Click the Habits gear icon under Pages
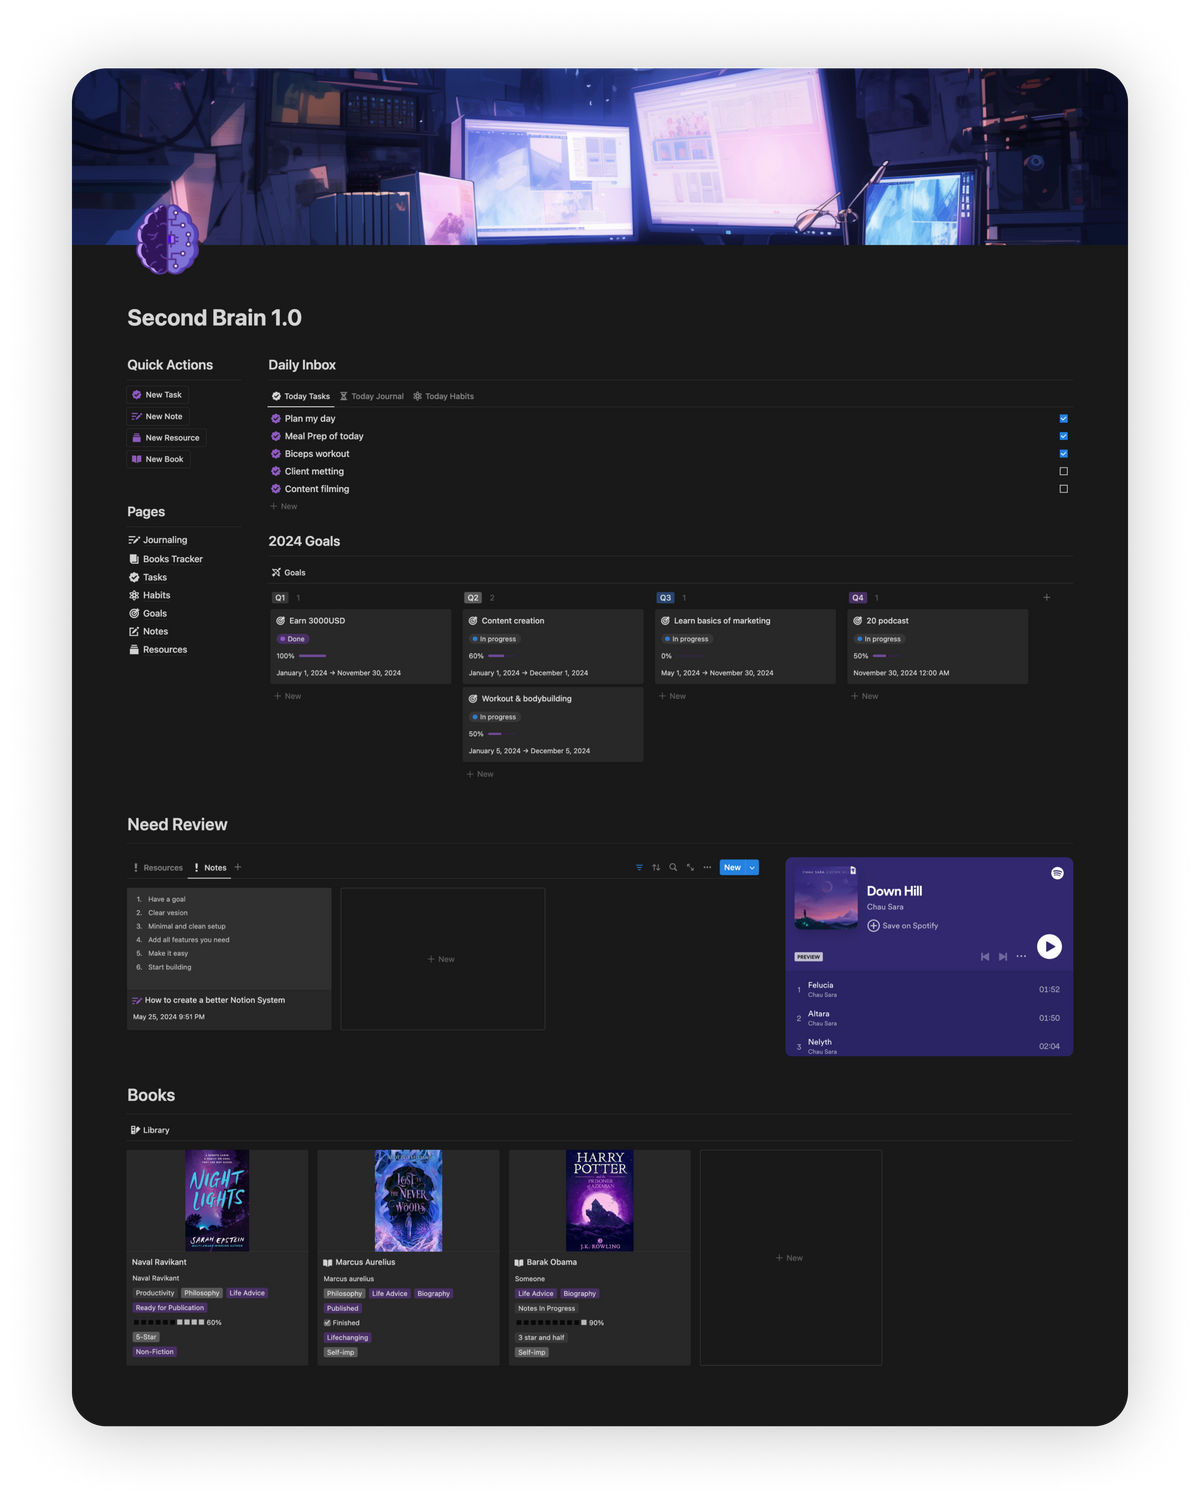 click(134, 595)
